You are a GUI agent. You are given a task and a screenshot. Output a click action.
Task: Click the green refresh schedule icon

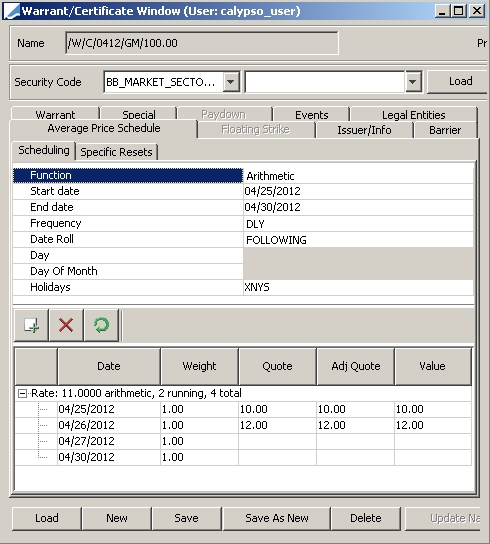point(101,325)
